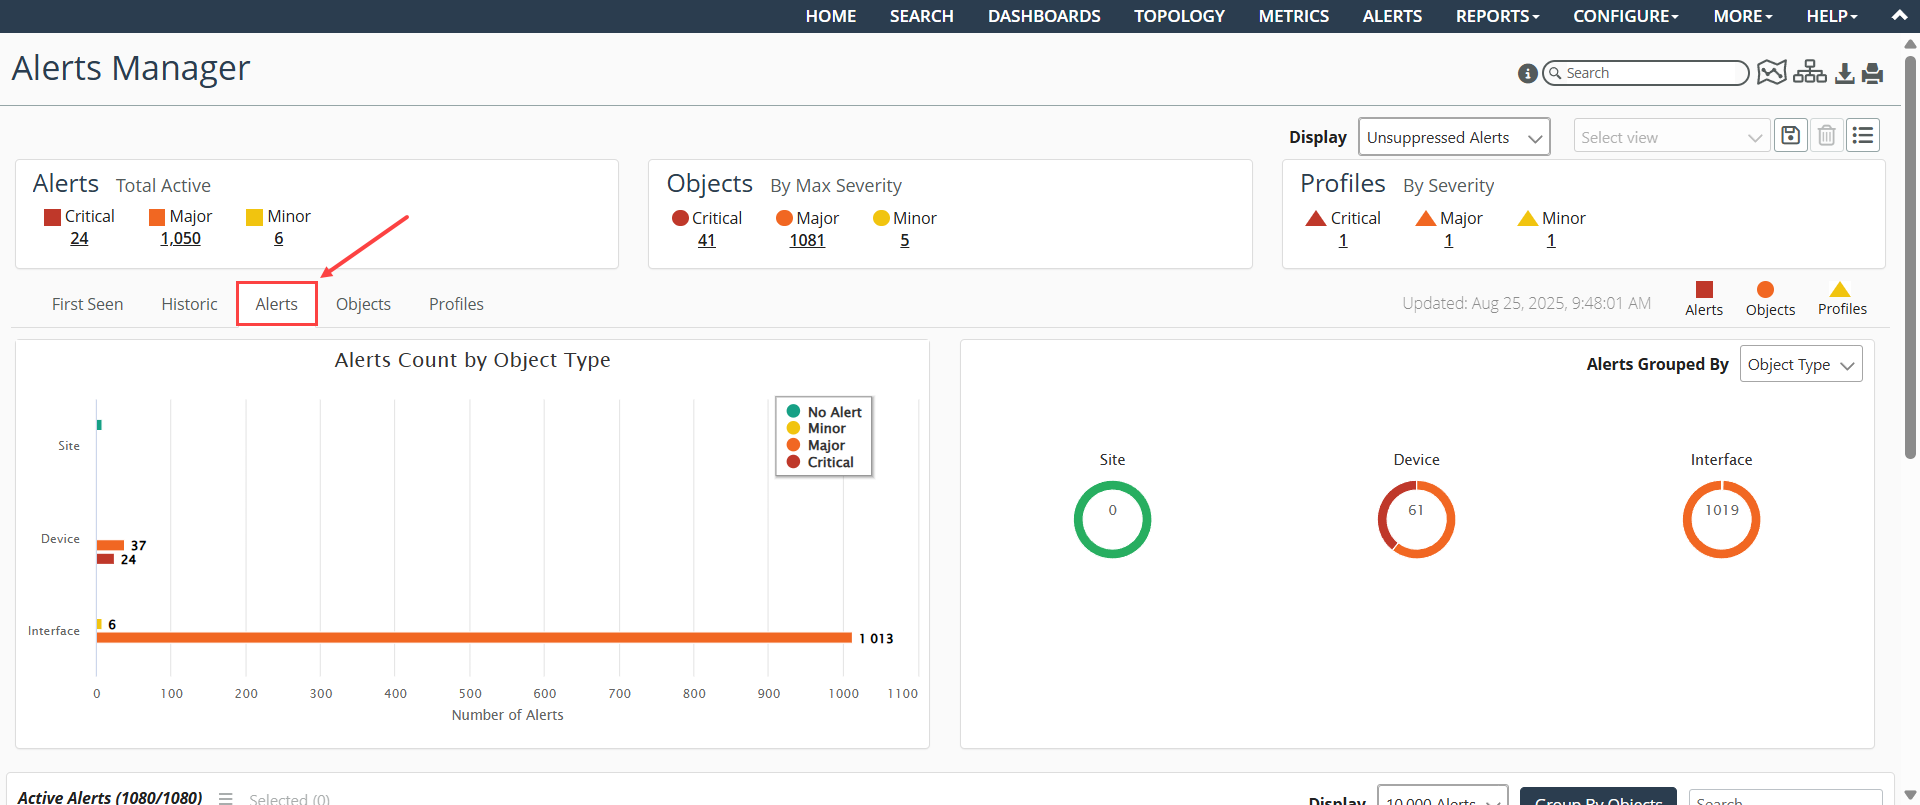1920x805 pixels.
Task: Open the map view icon
Action: point(1771,73)
